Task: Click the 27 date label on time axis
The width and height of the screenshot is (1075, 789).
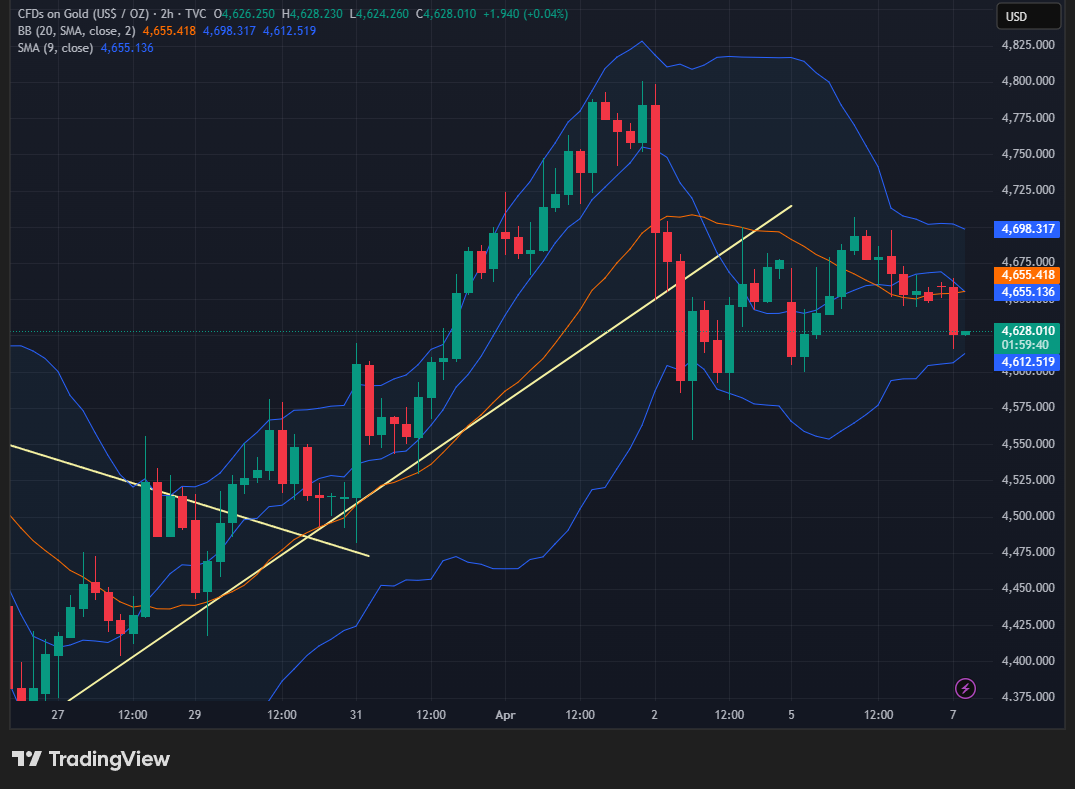Action: (x=57, y=715)
